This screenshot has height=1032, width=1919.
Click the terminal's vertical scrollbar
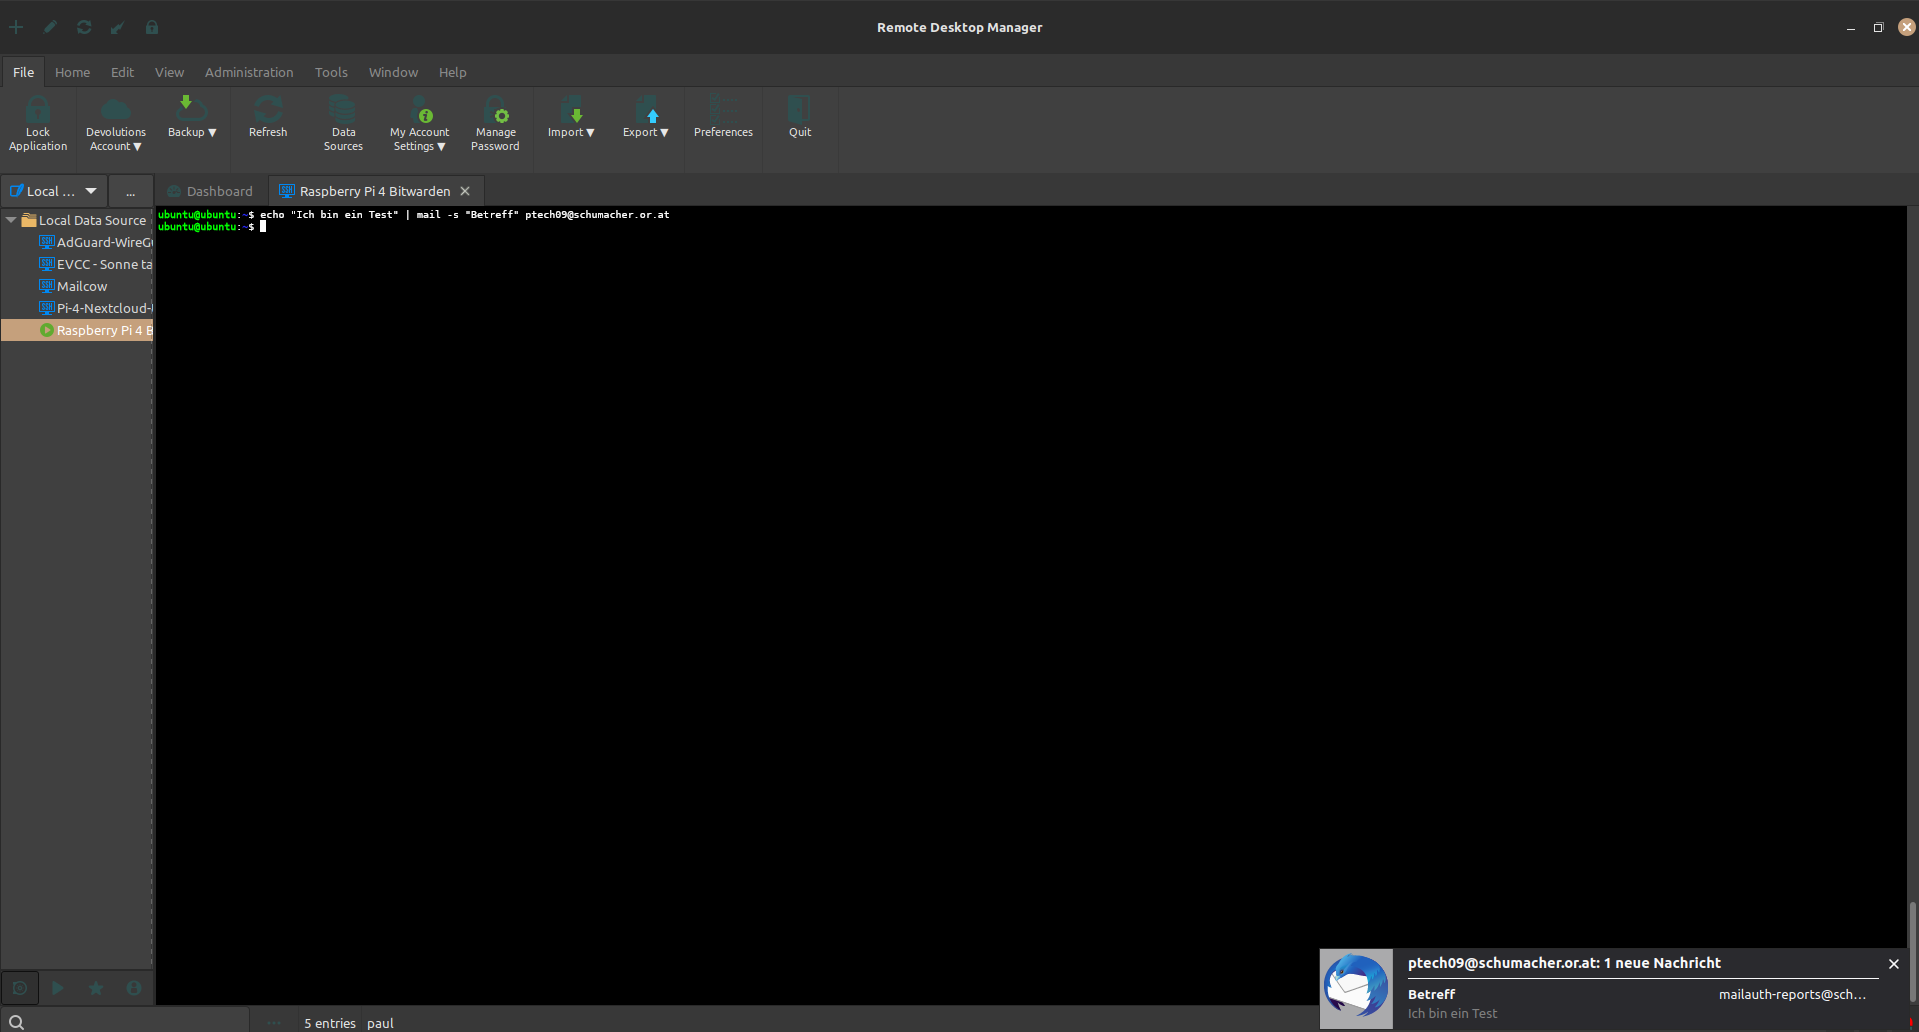point(1912,950)
